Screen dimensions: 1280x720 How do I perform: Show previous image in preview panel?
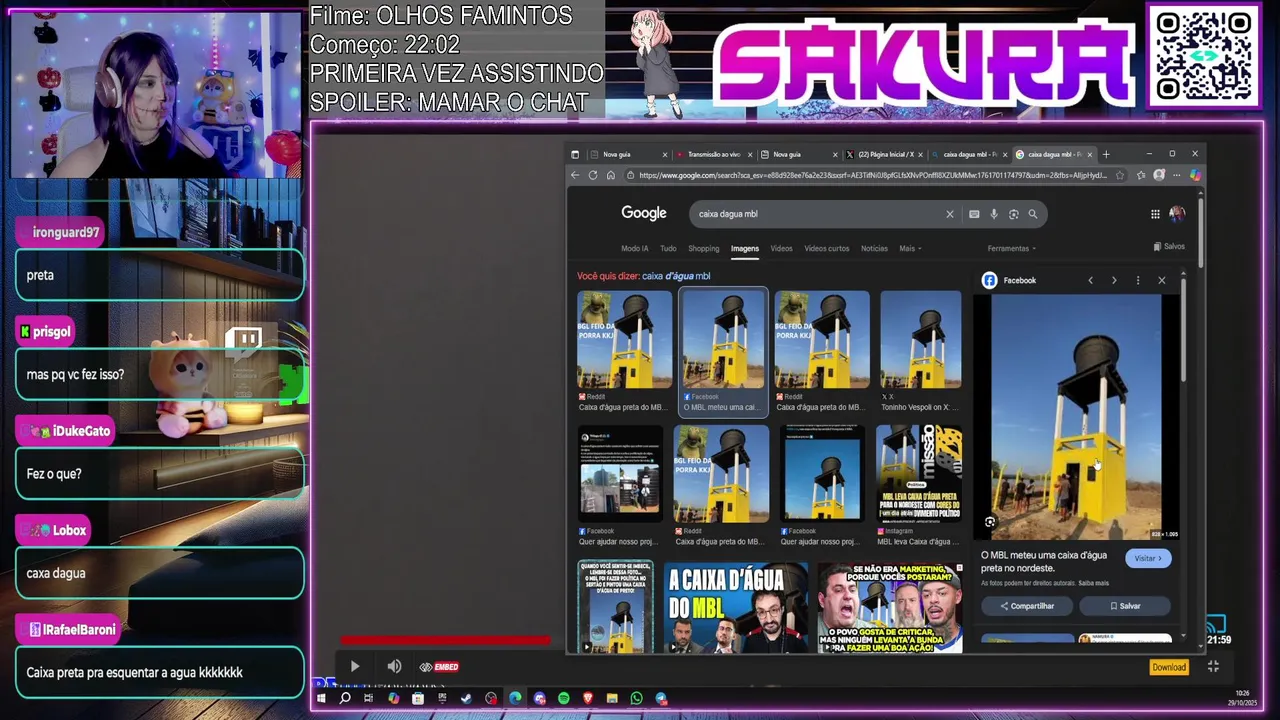[1091, 281]
